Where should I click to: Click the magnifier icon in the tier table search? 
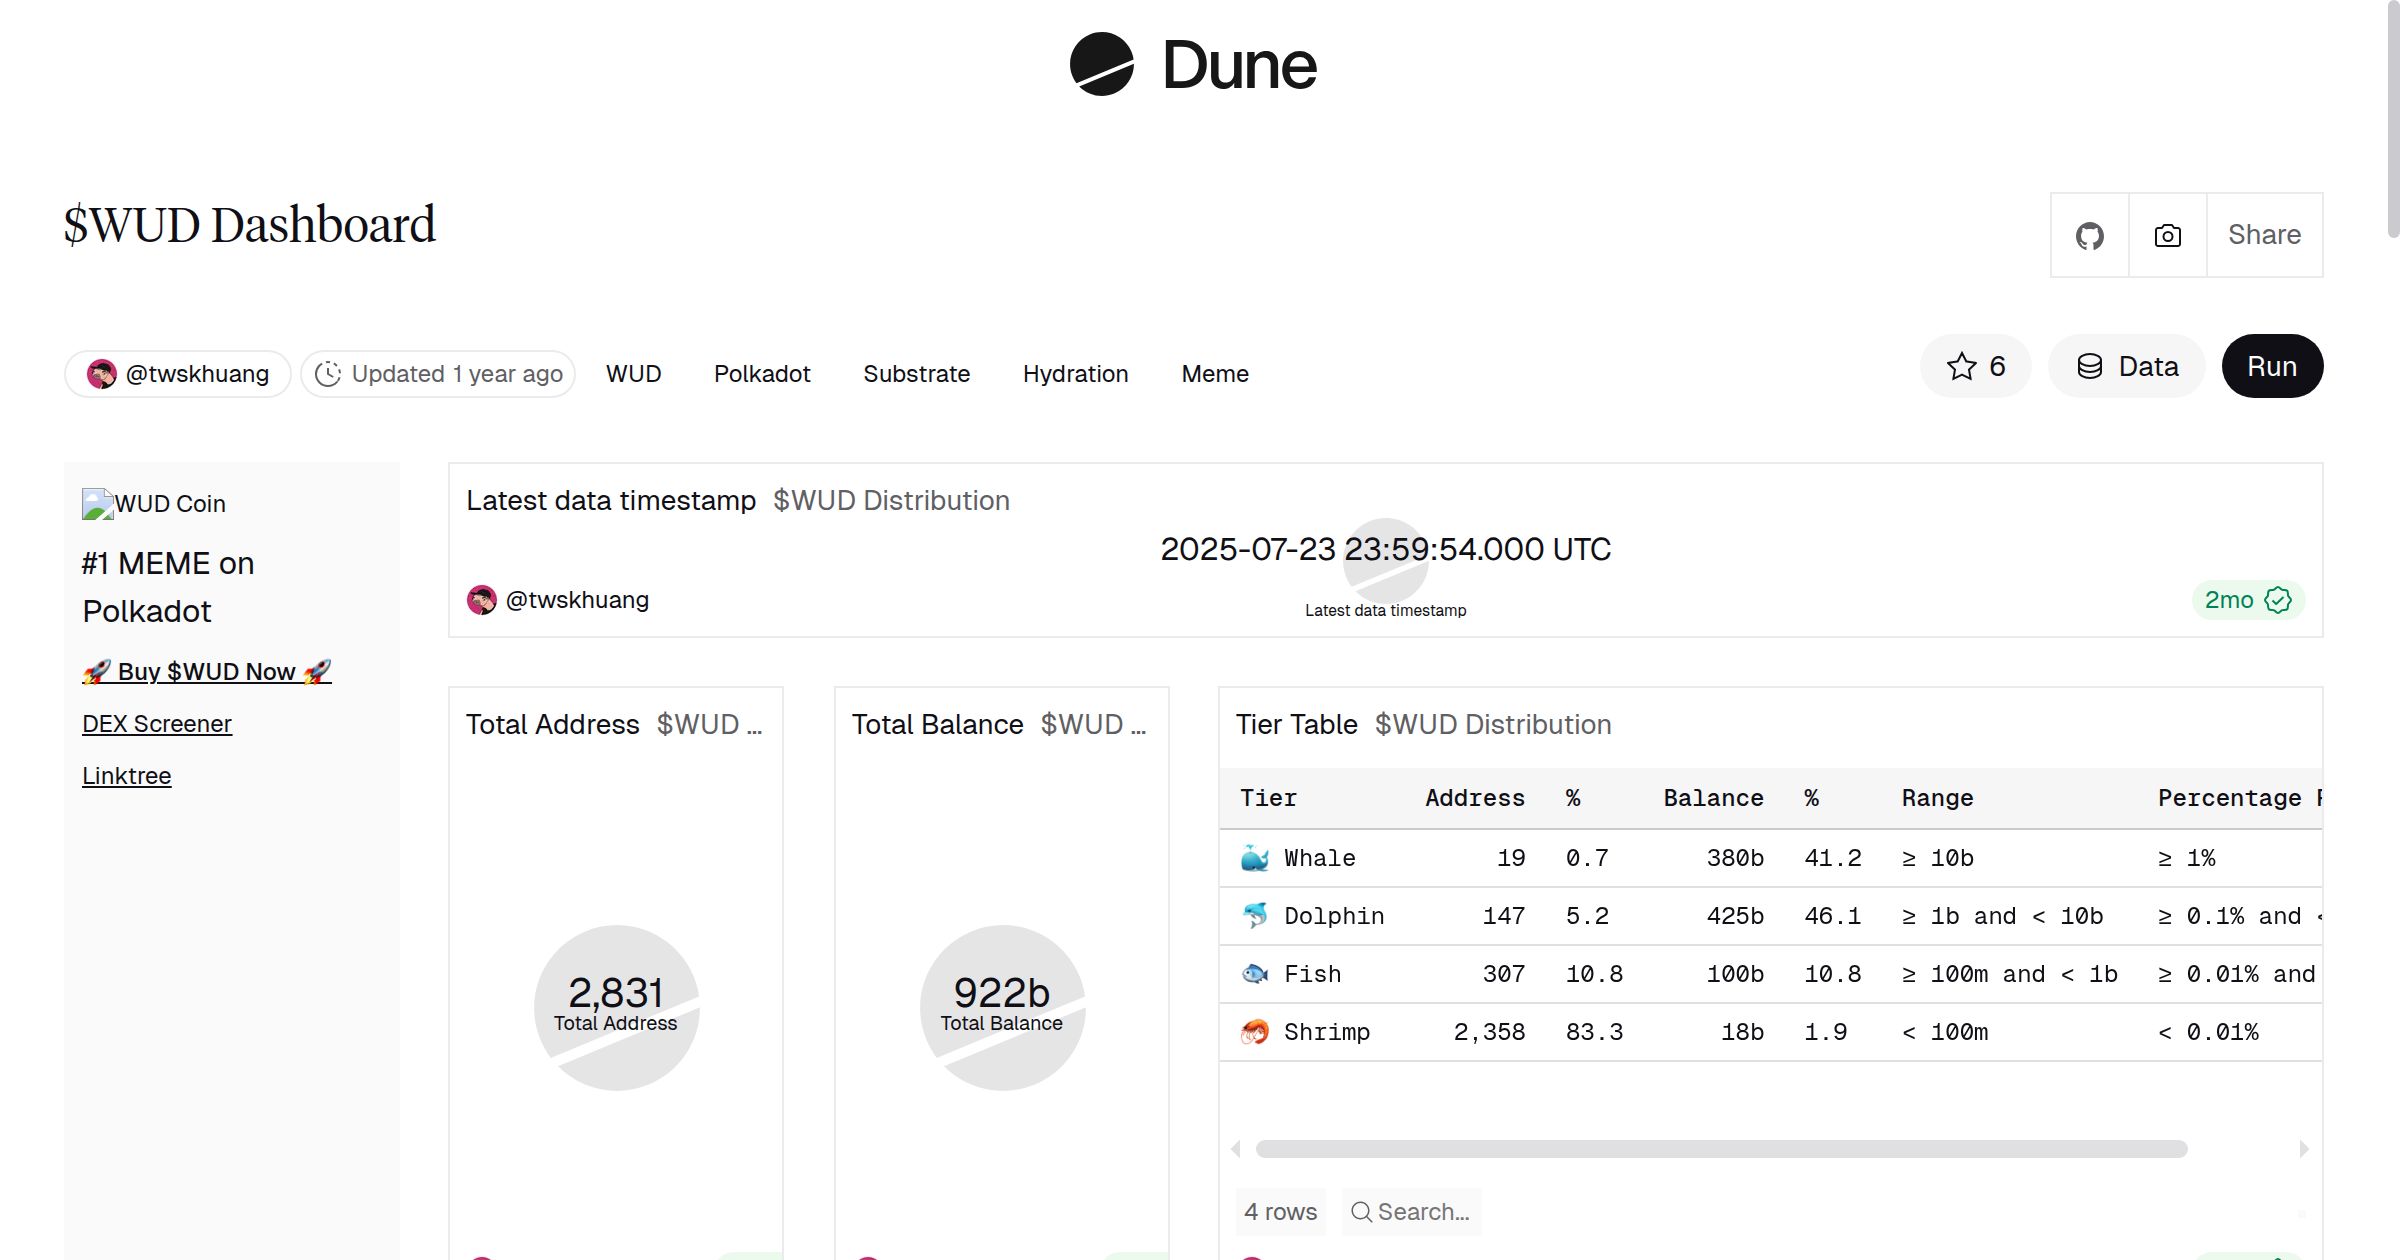pos(1361,1211)
